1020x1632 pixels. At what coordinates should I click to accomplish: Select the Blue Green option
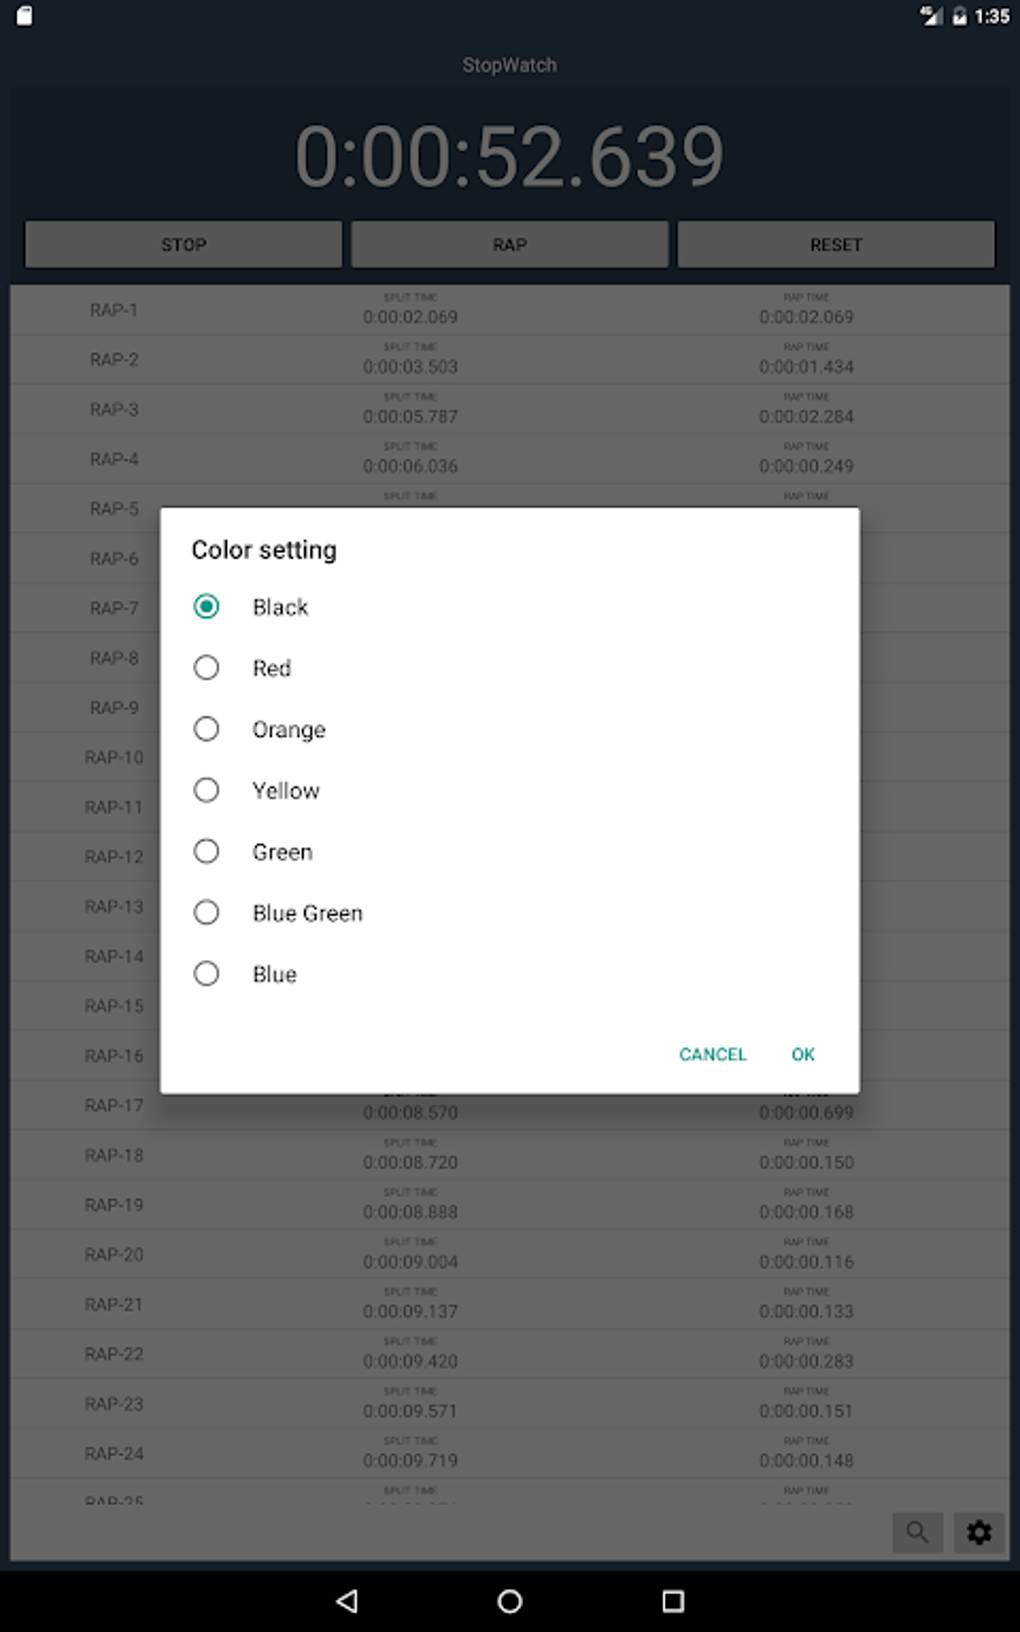click(207, 912)
